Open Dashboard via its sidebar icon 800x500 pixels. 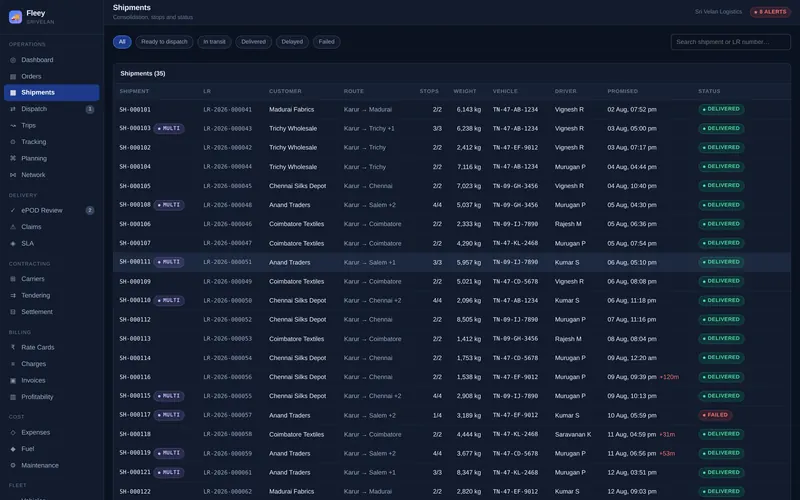point(13,60)
